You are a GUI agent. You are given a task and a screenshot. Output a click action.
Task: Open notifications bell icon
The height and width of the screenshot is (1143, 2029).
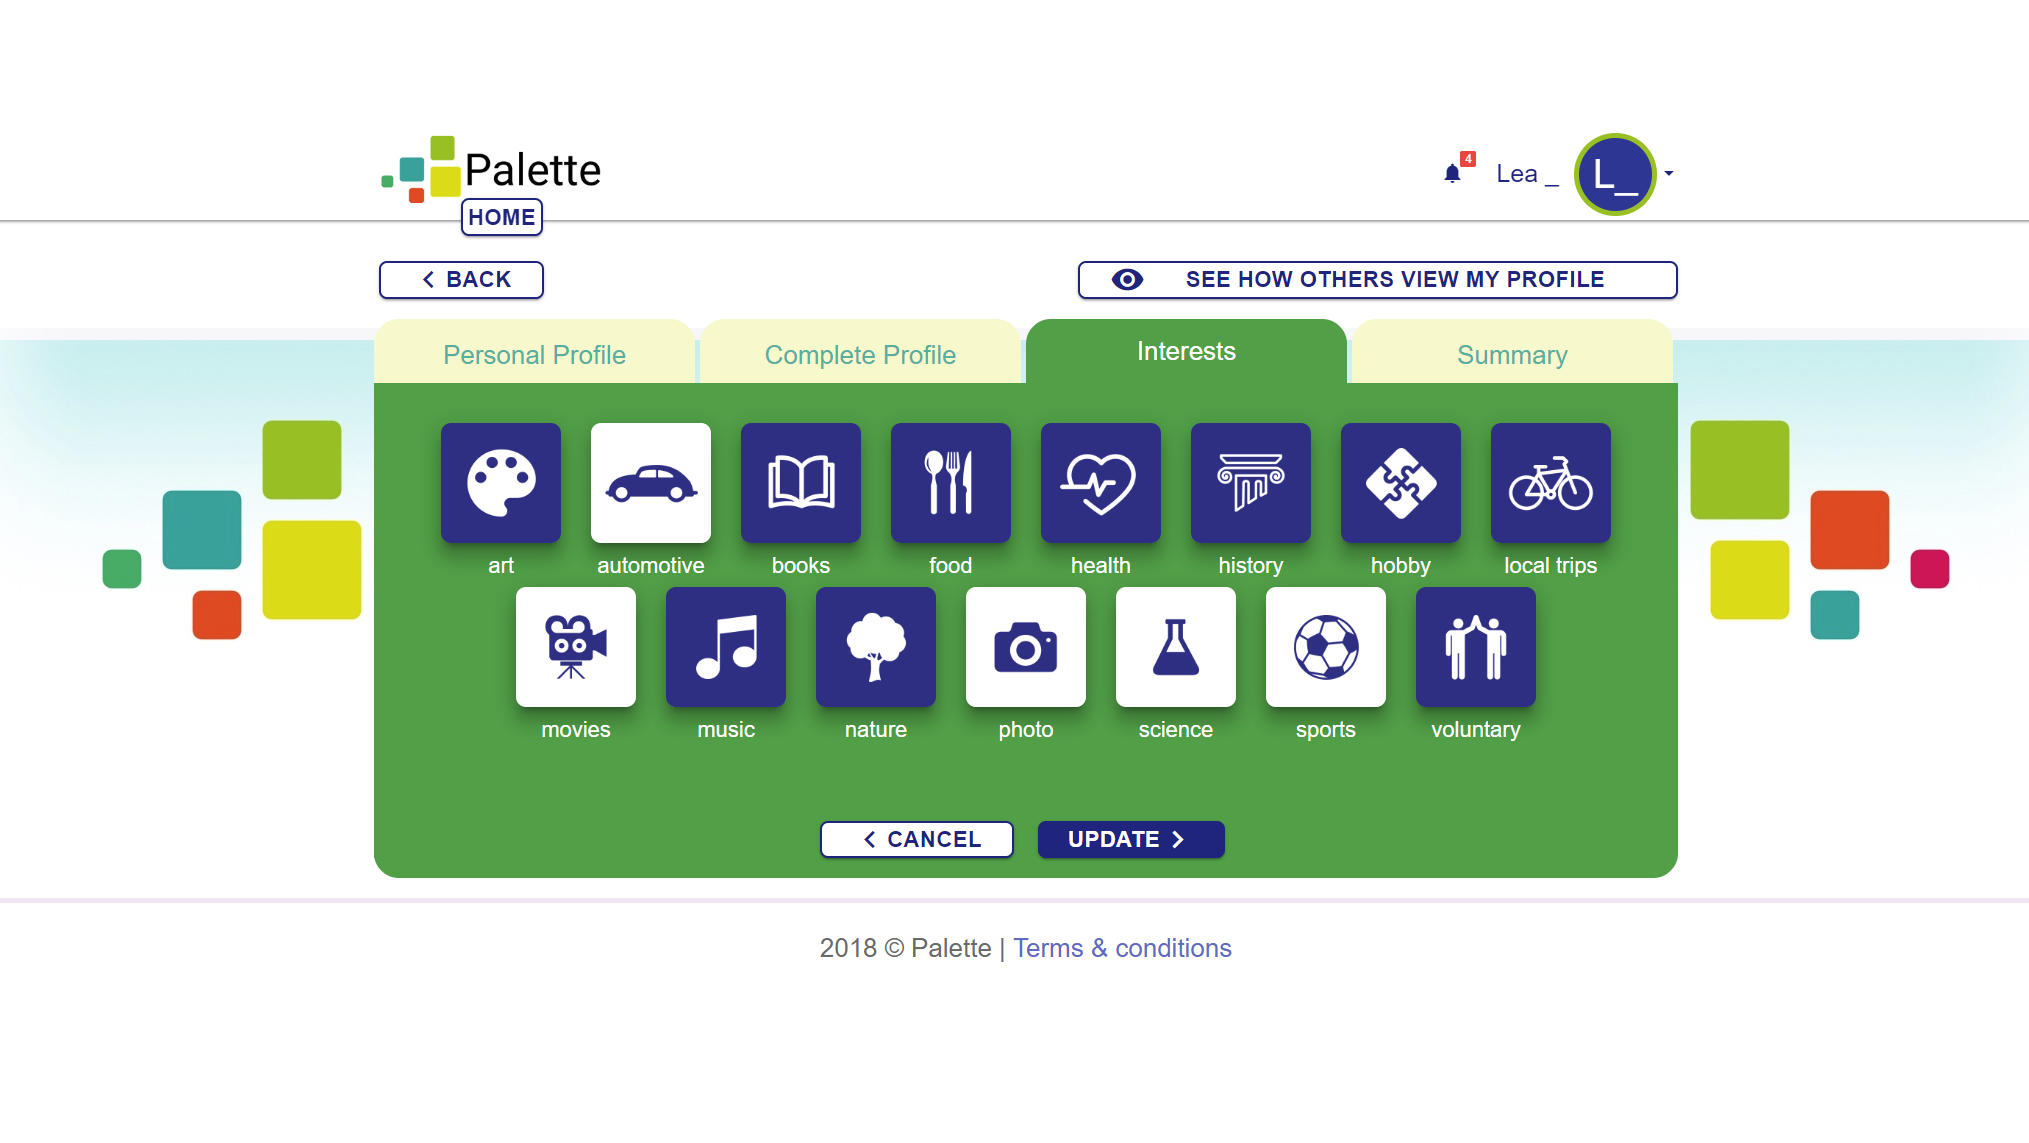[x=1453, y=174]
